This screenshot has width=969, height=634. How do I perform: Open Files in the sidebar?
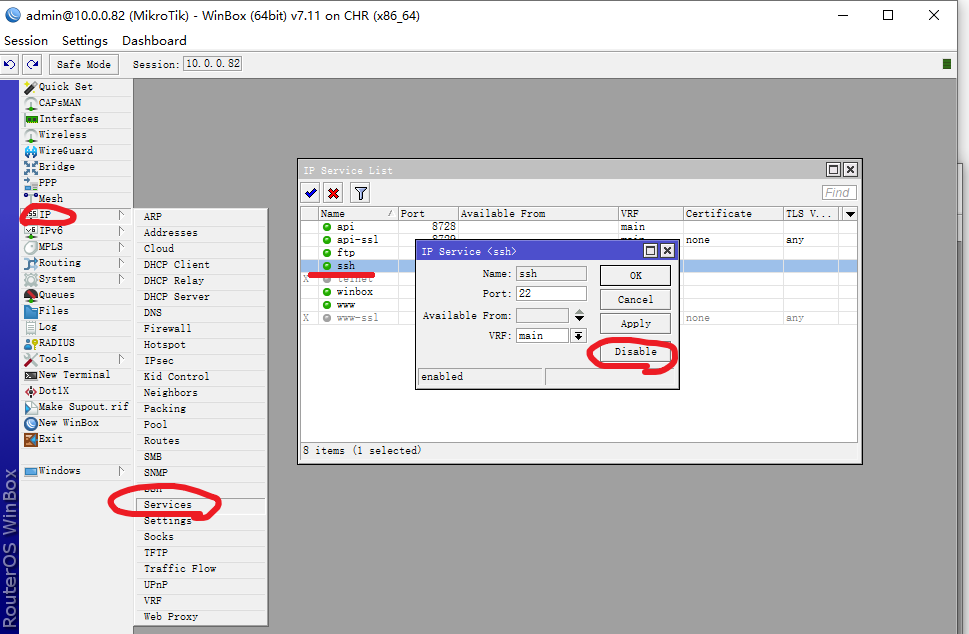77,311
